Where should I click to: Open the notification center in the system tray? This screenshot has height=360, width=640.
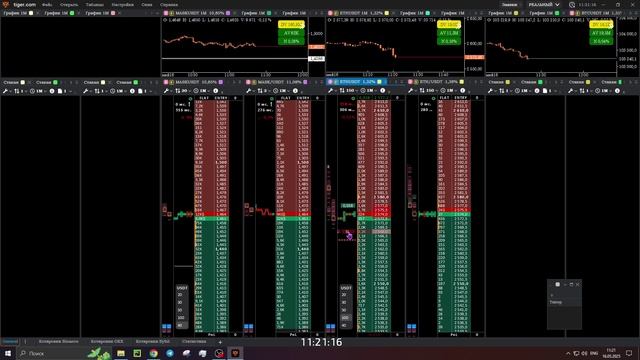pos(629,353)
